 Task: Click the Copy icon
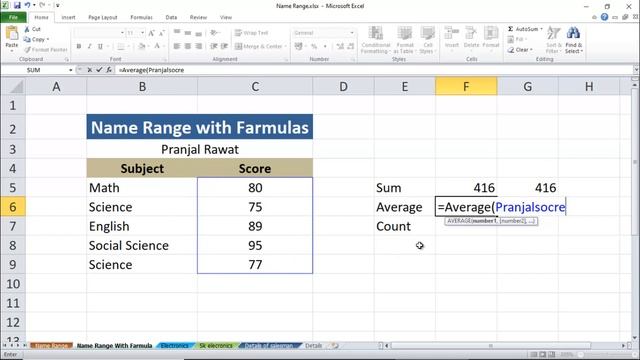[27, 40]
